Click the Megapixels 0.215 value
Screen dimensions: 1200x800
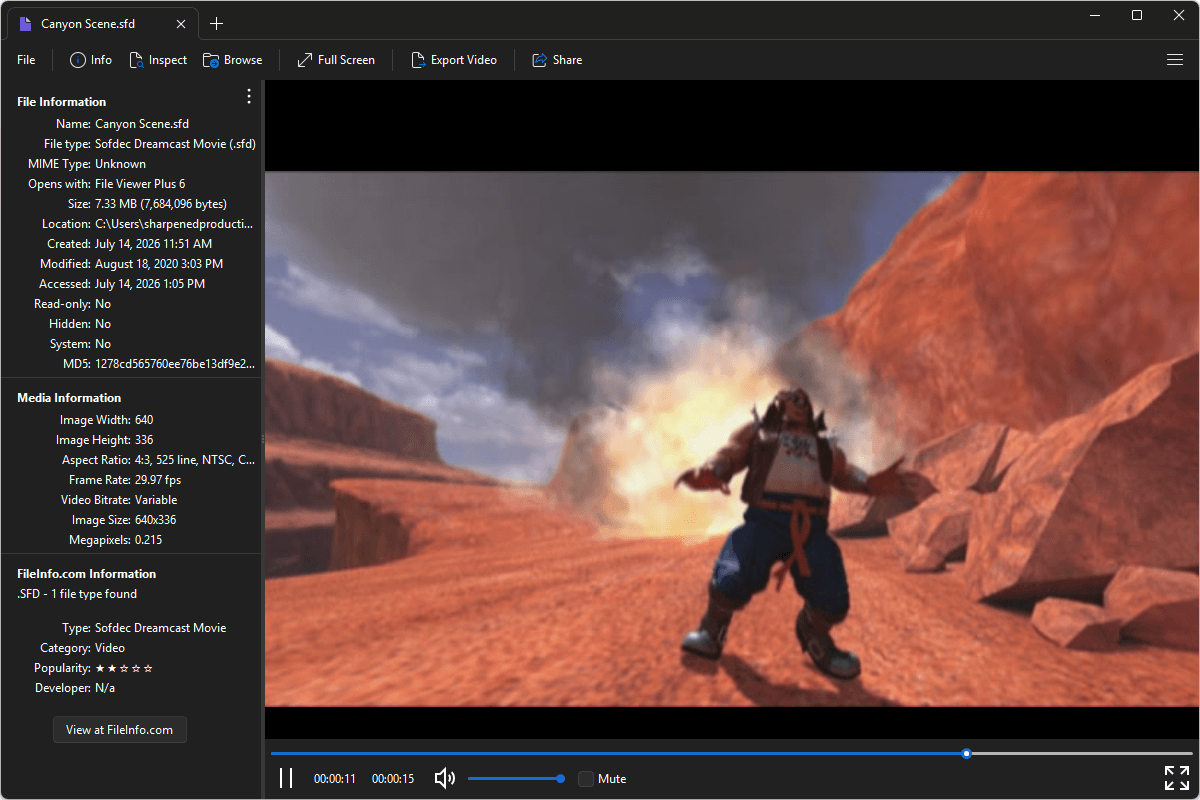148,540
